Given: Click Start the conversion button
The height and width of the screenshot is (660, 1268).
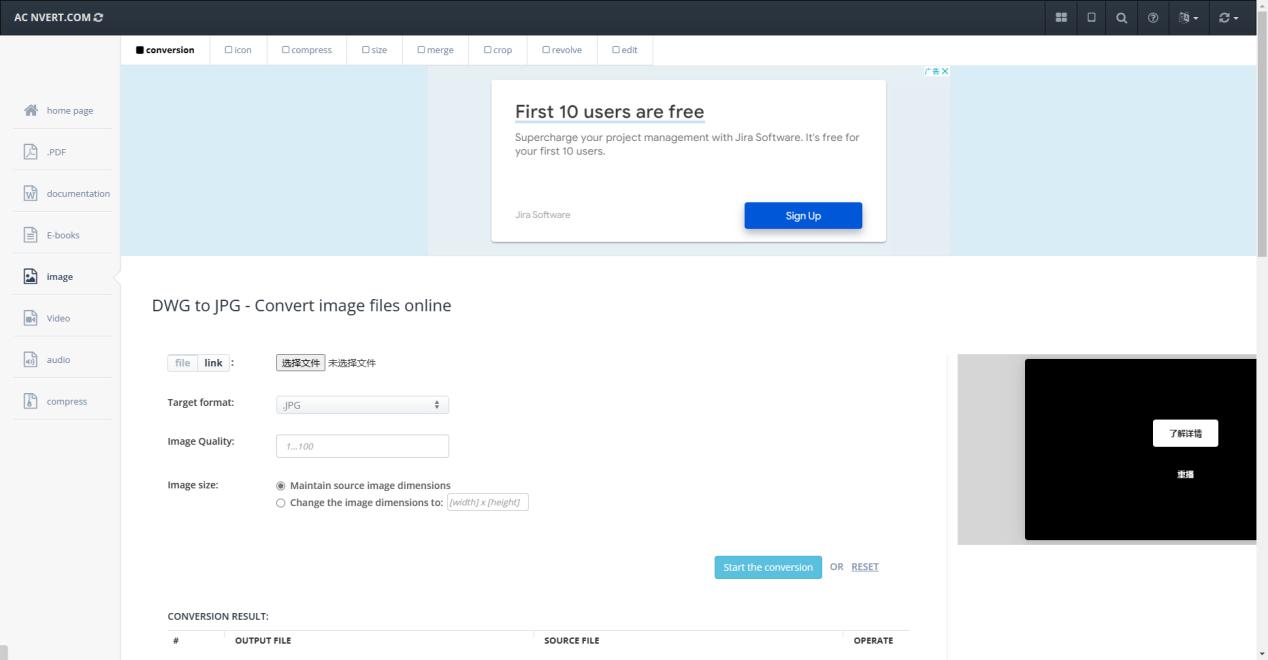Looking at the screenshot, I should click(767, 567).
